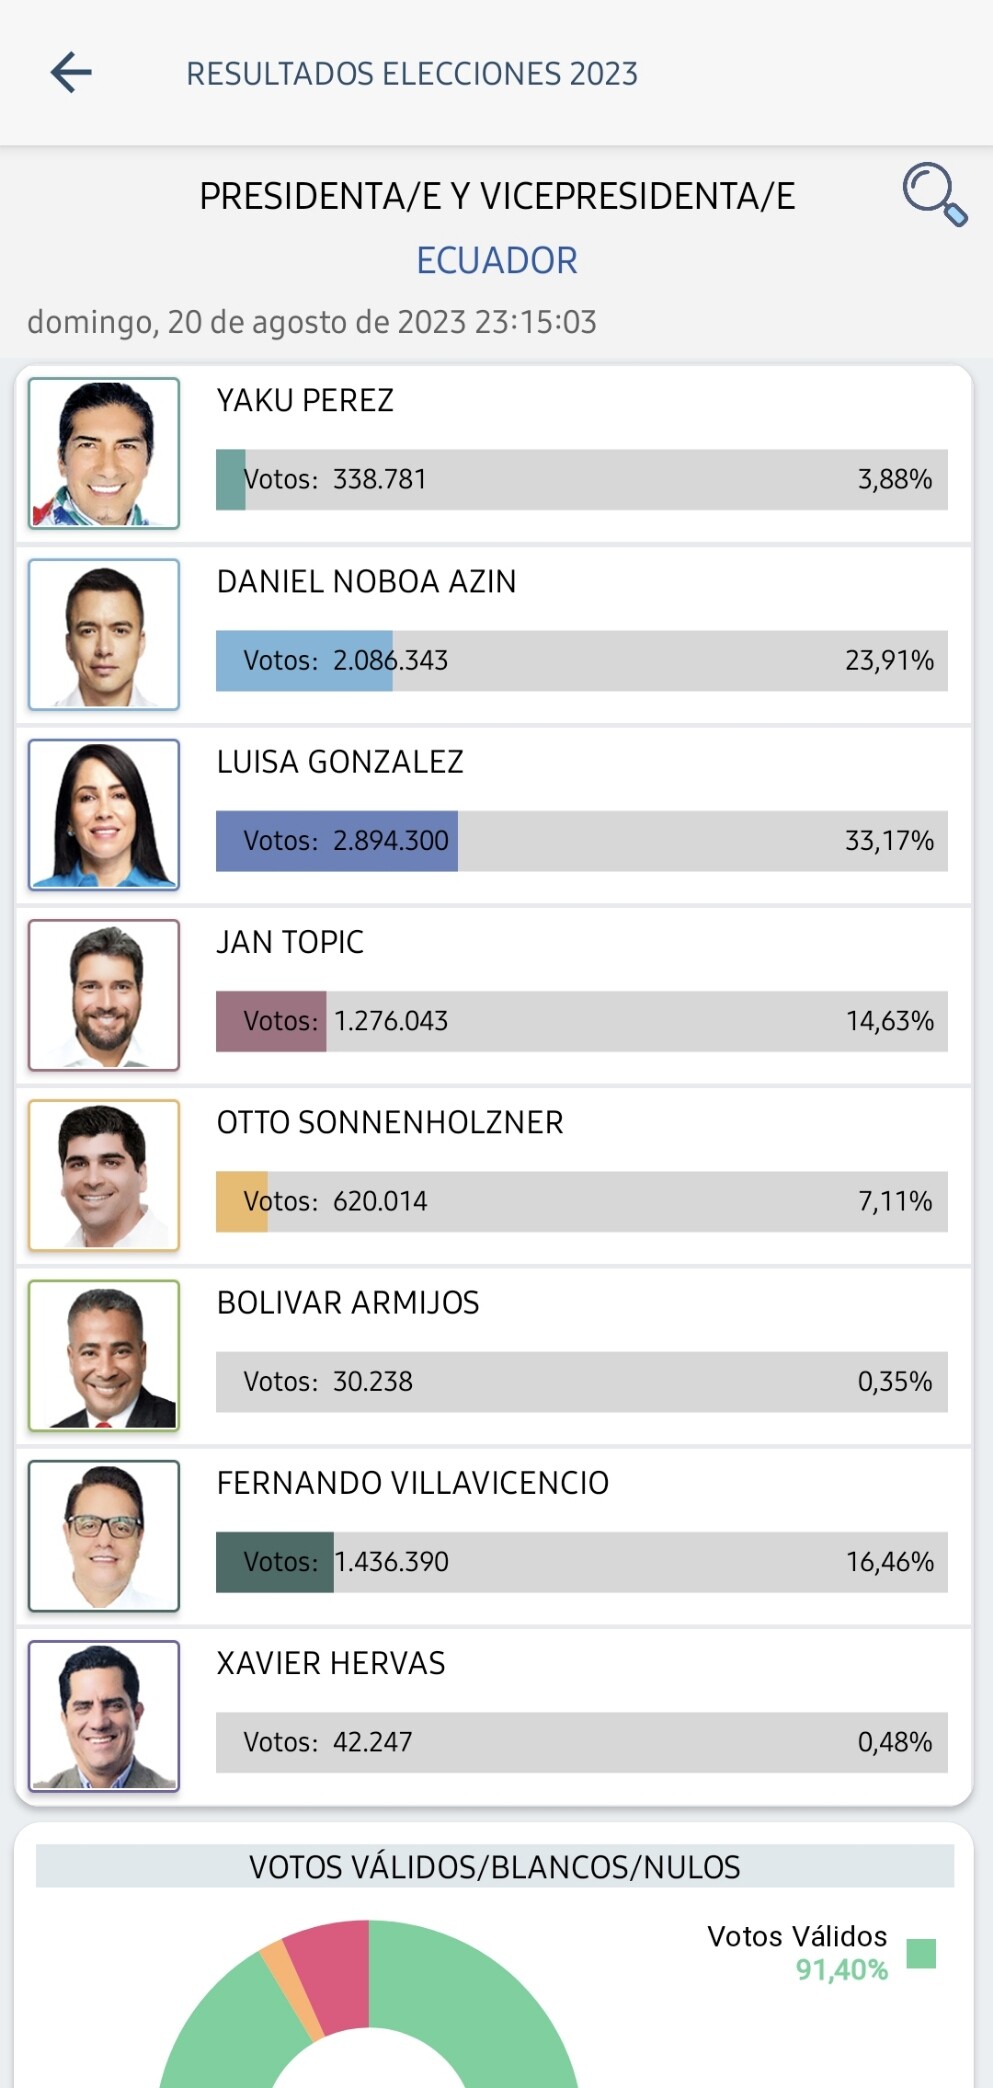Image resolution: width=993 pixels, height=2088 pixels.
Task: Select Daniel Noboa Azin's portrait
Action: click(x=104, y=634)
